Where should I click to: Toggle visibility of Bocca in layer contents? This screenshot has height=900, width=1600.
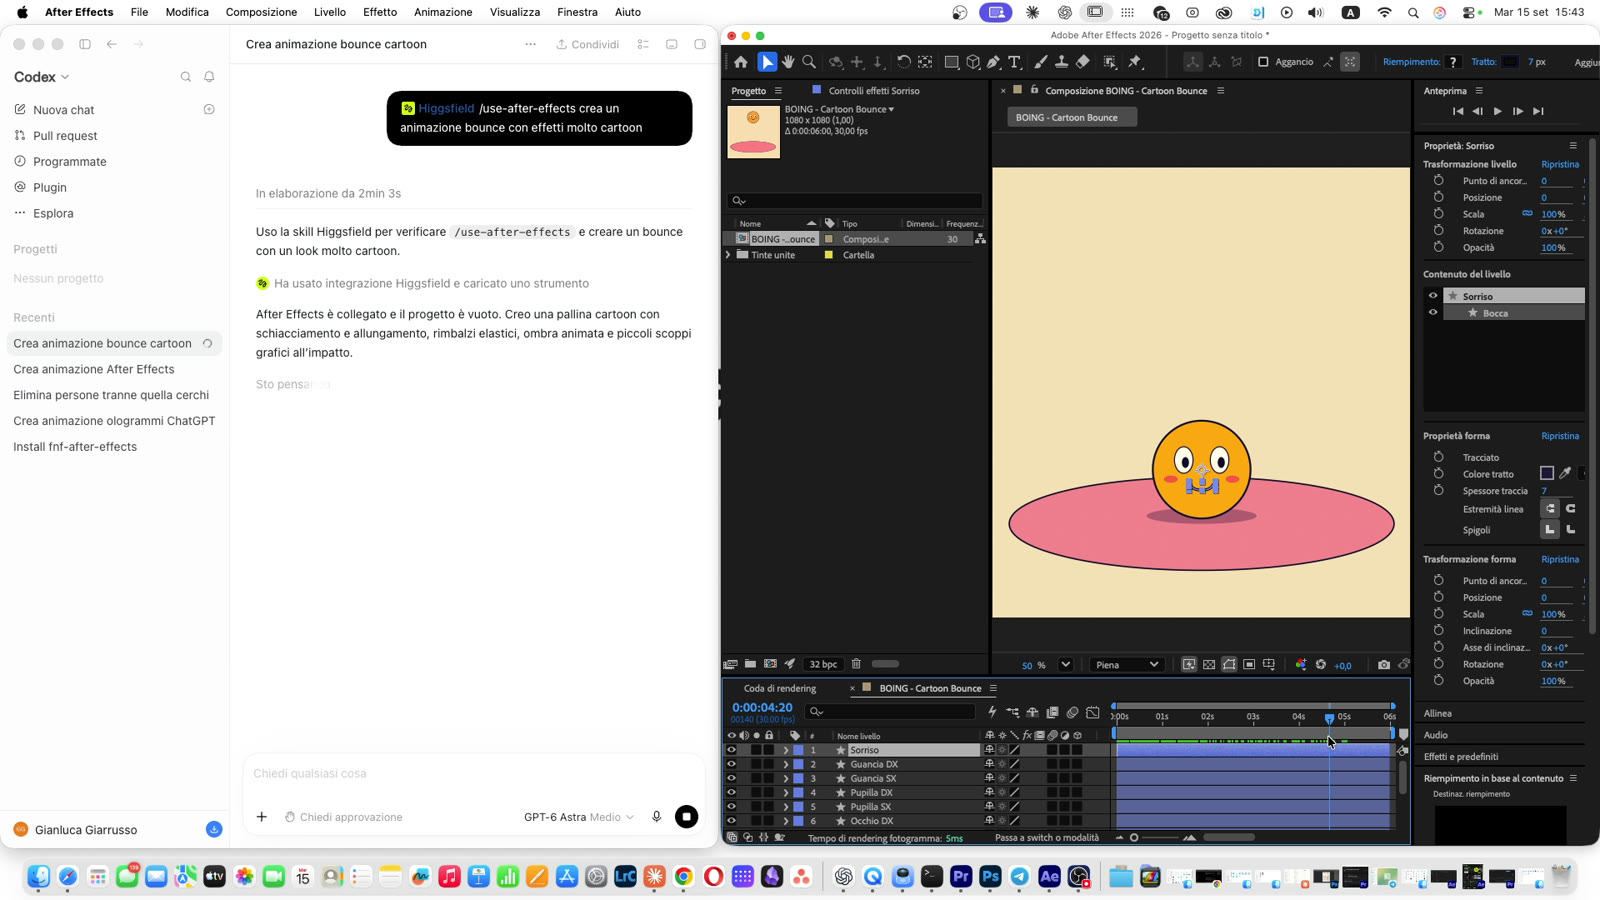tap(1433, 313)
